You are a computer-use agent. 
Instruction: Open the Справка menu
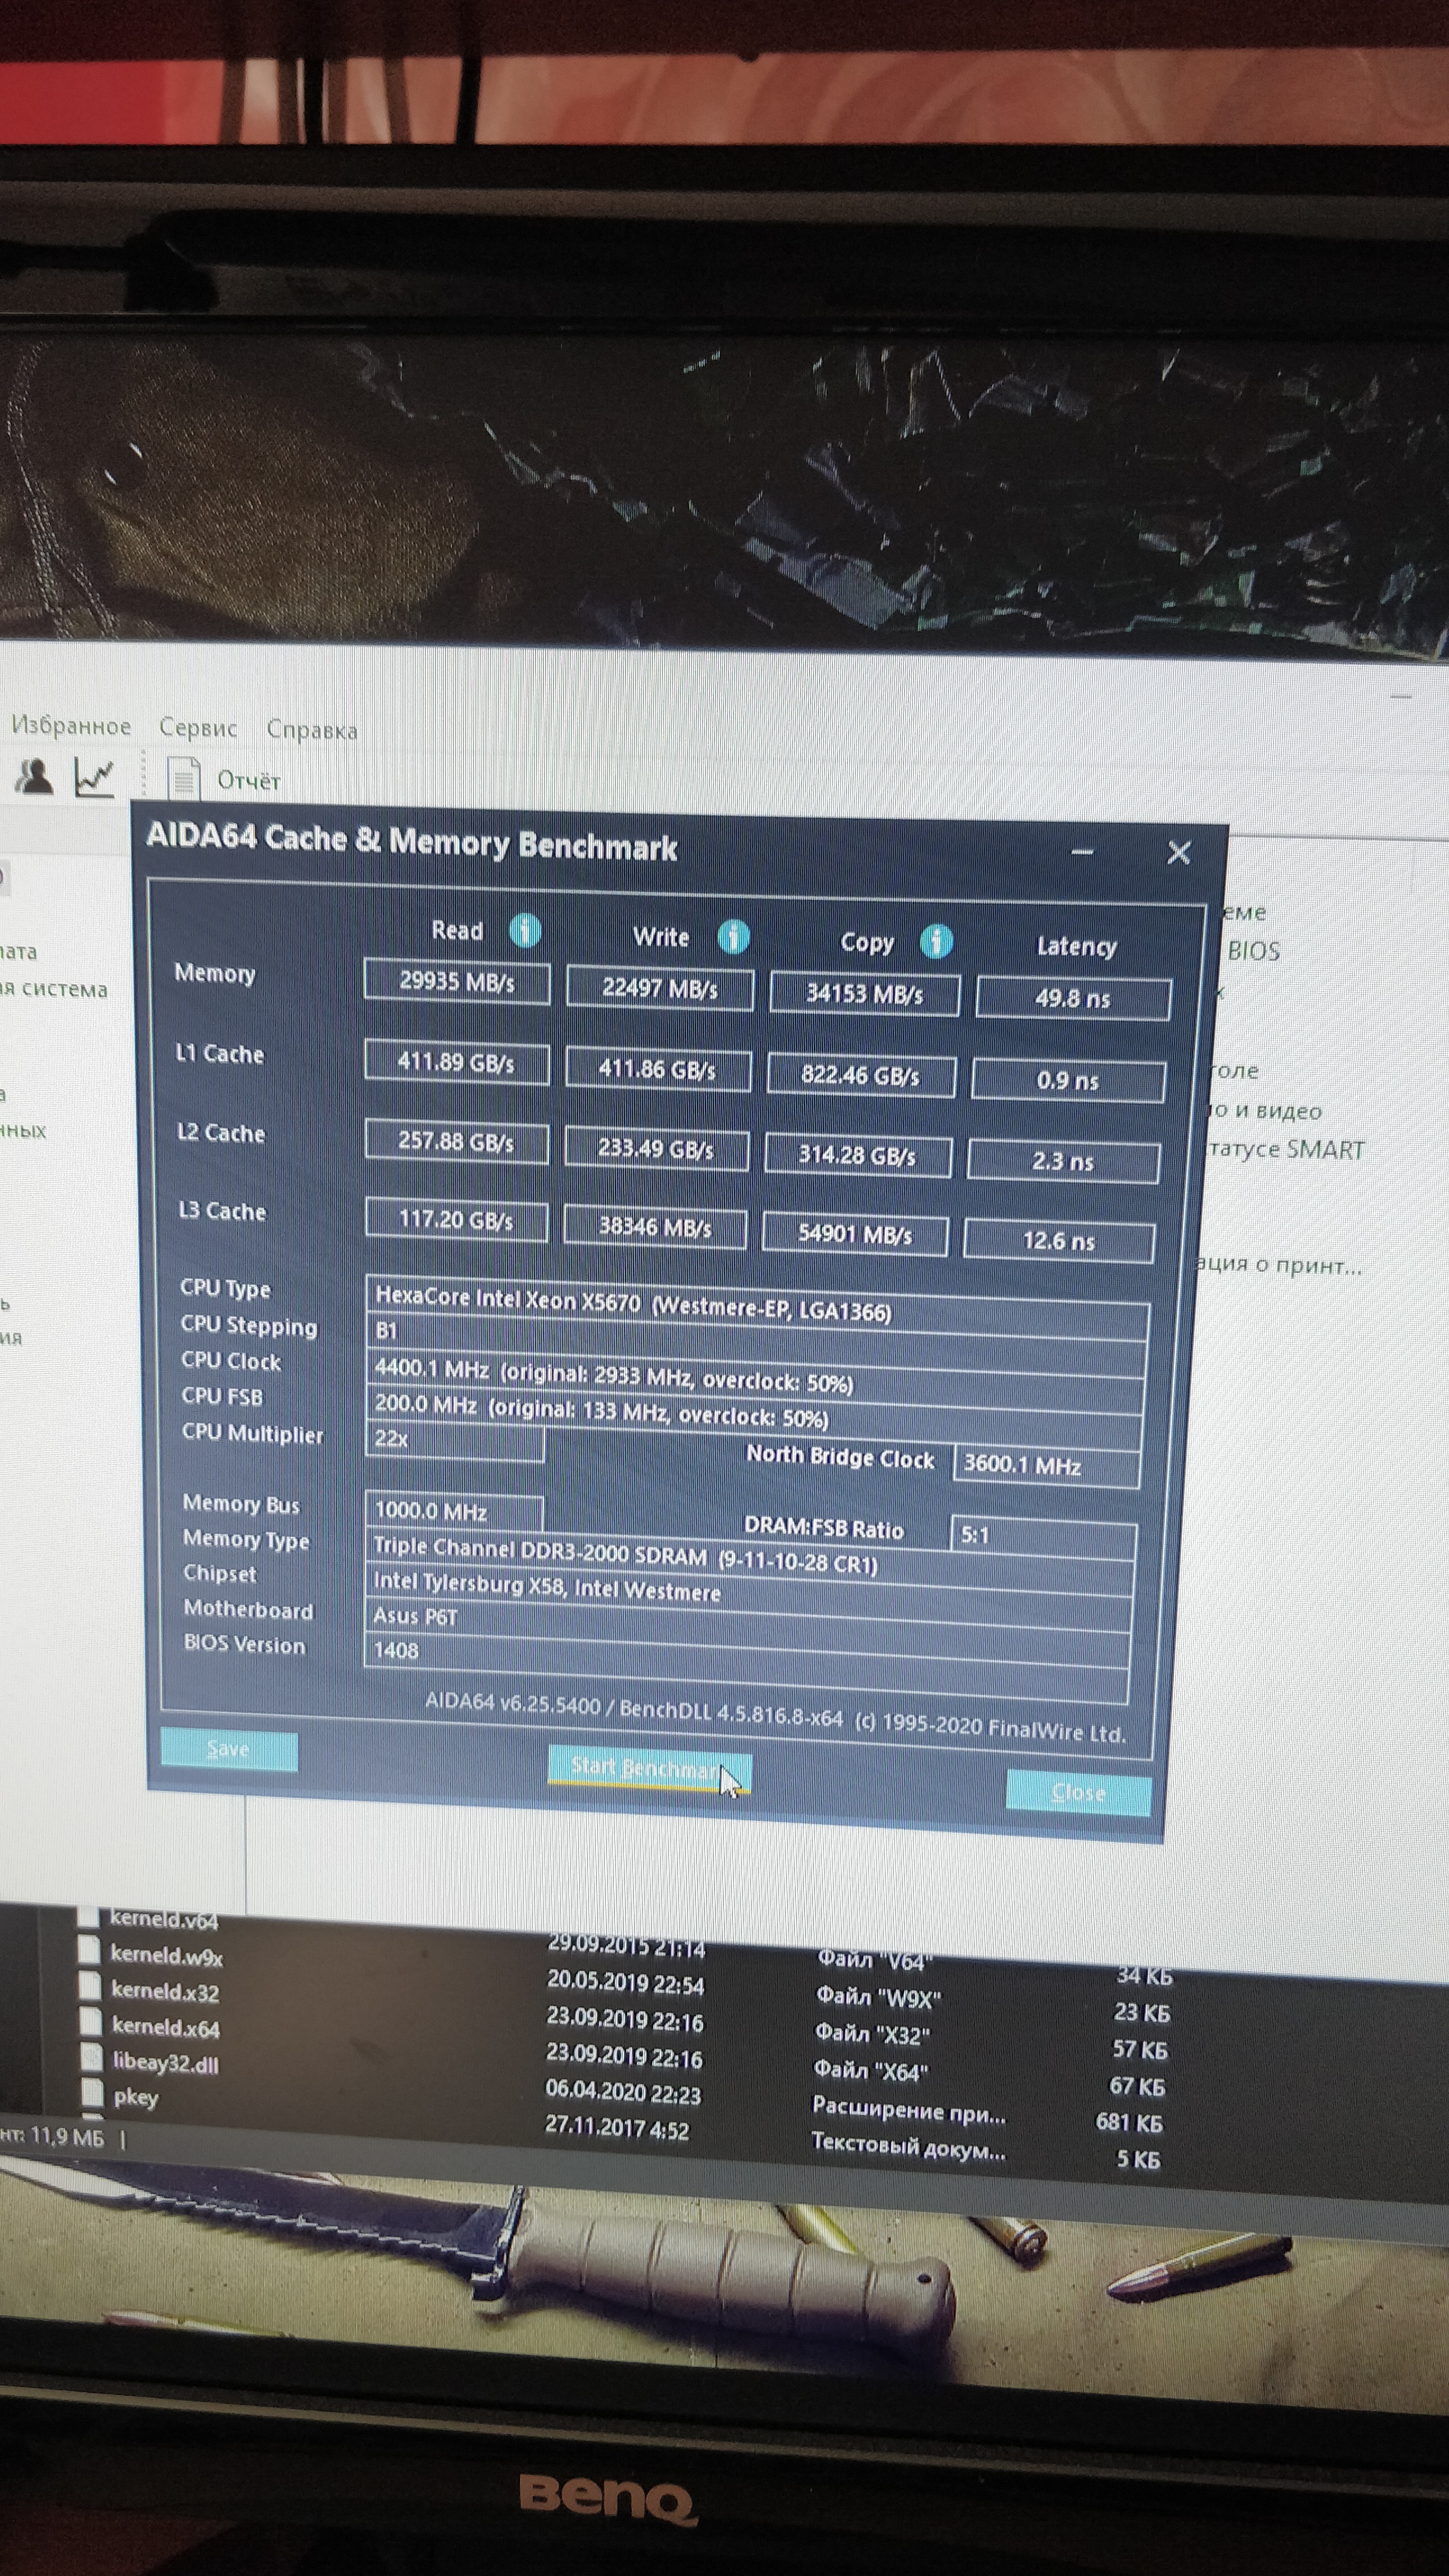click(311, 730)
